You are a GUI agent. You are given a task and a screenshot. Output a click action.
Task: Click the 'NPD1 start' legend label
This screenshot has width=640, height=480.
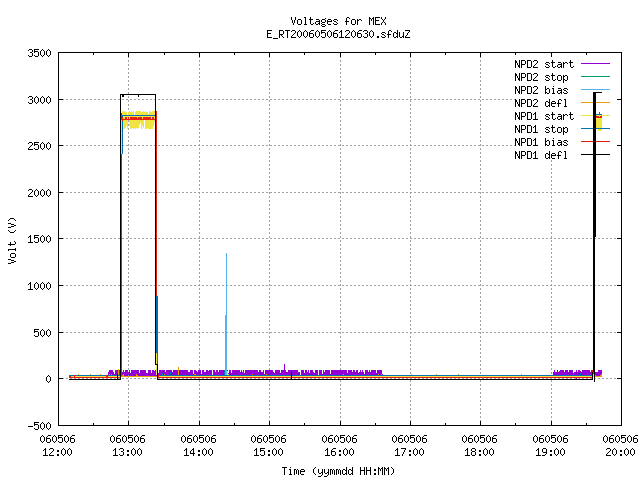(544, 116)
